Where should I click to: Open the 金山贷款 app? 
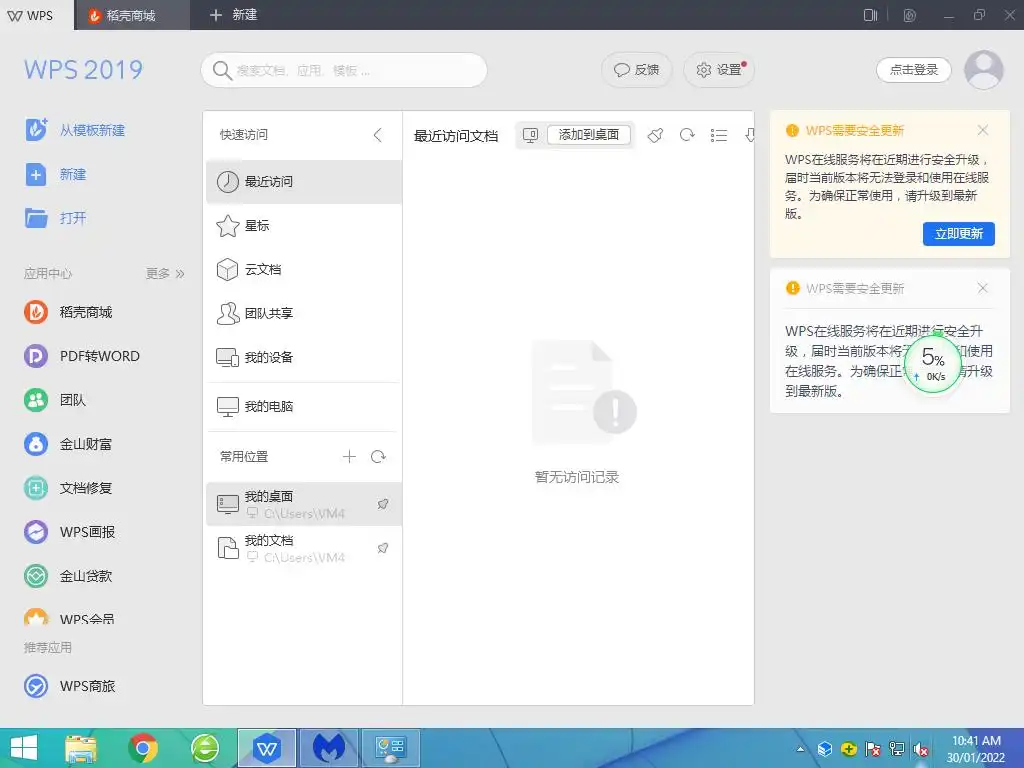coord(68,576)
